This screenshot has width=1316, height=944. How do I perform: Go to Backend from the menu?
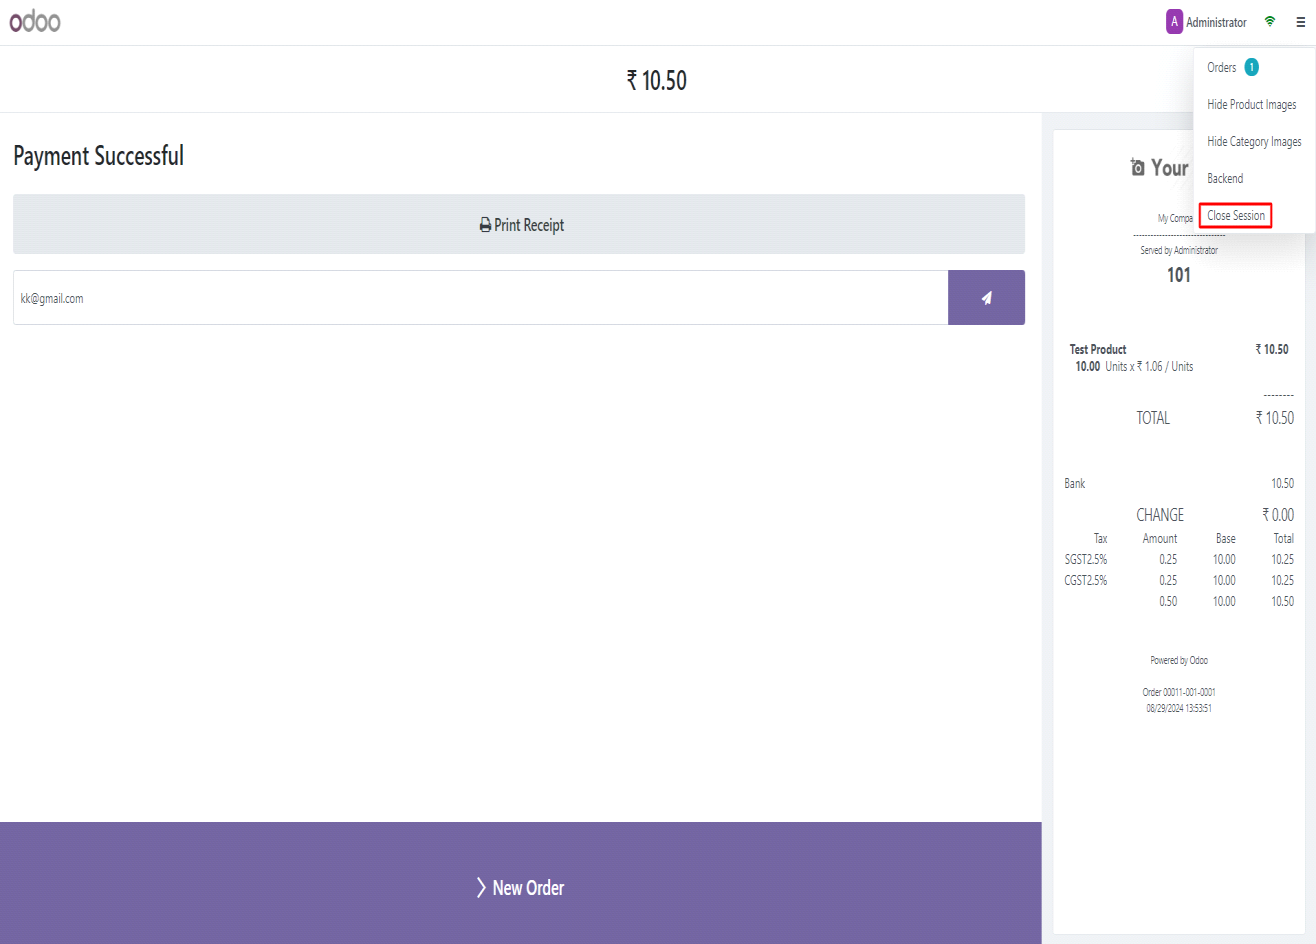pos(1225,179)
